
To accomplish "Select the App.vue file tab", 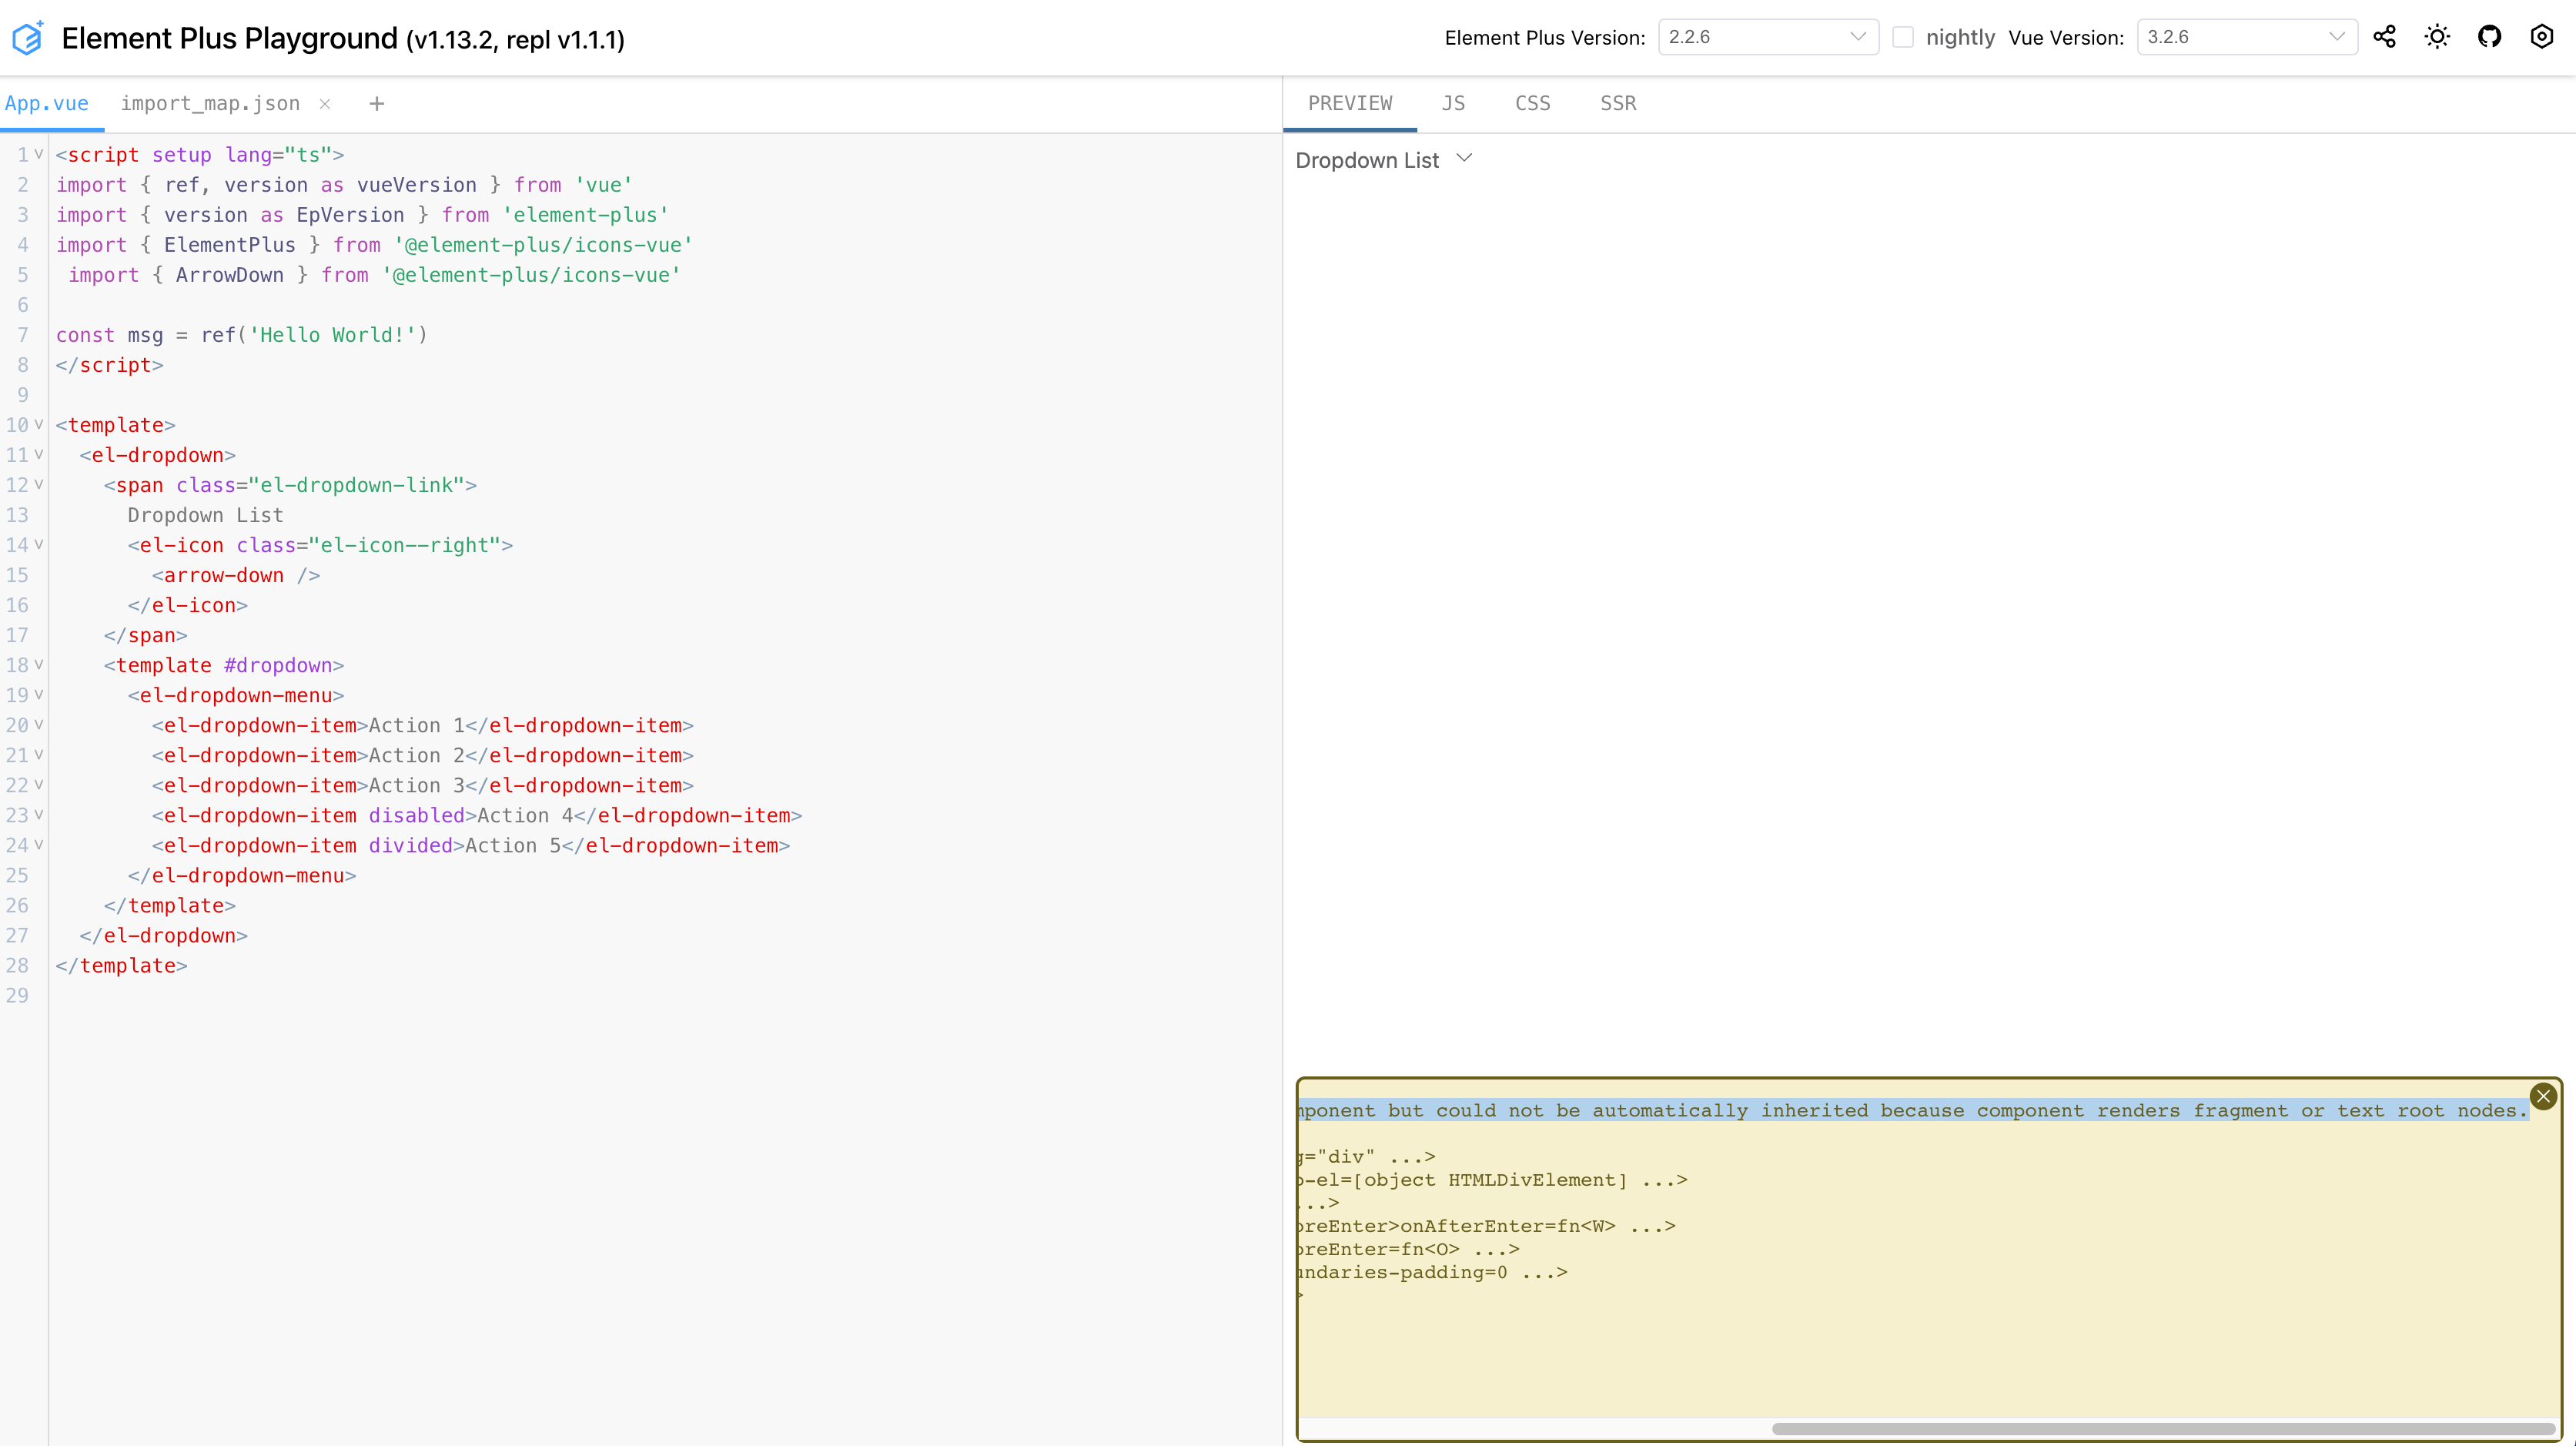I will click(47, 103).
